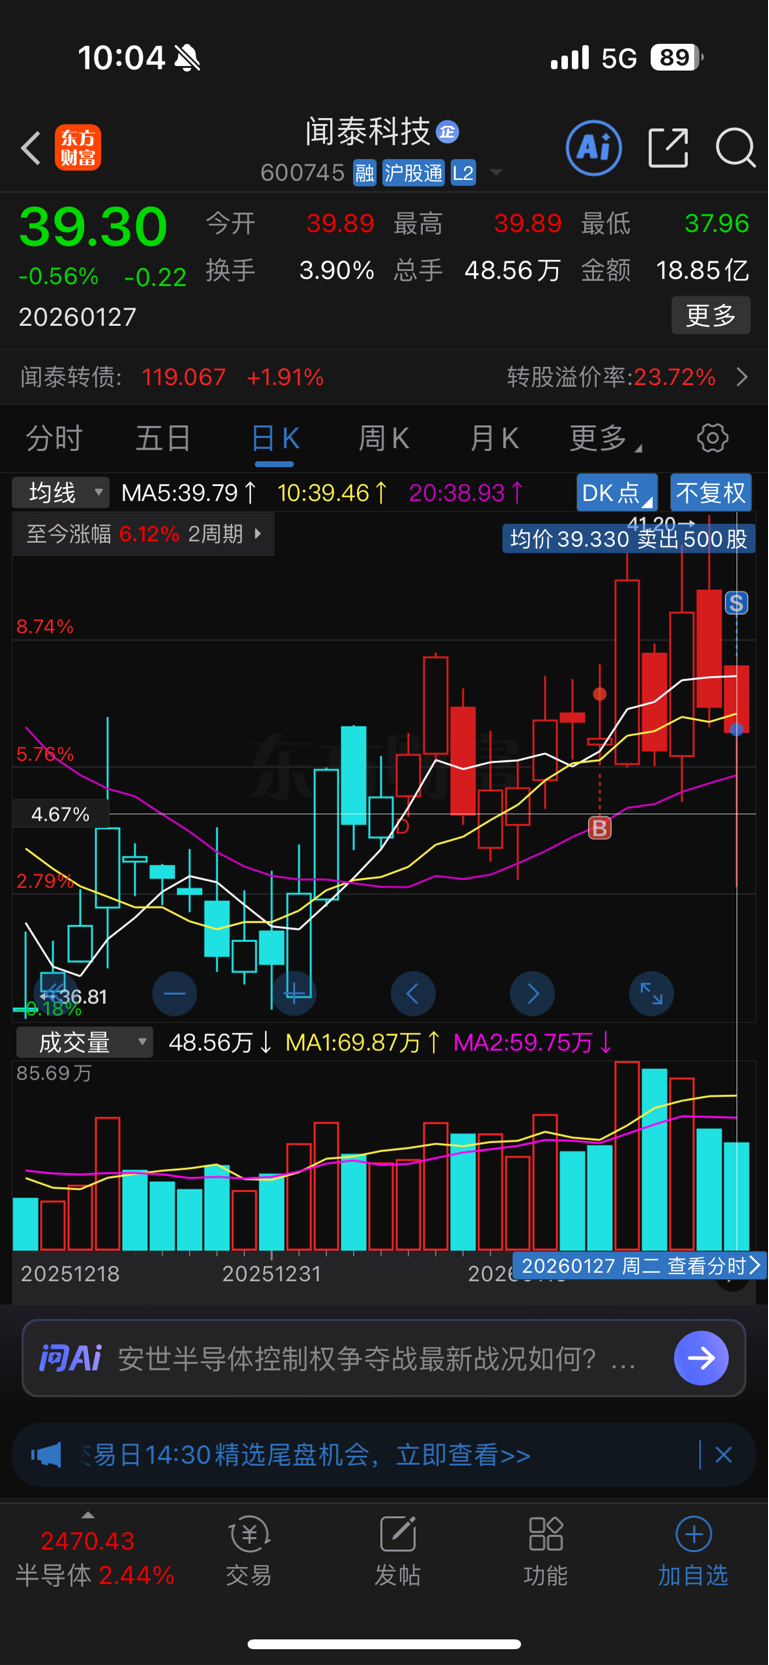The image size is (769, 1665).
Task: Switch to 周K tab
Action: tap(384, 438)
